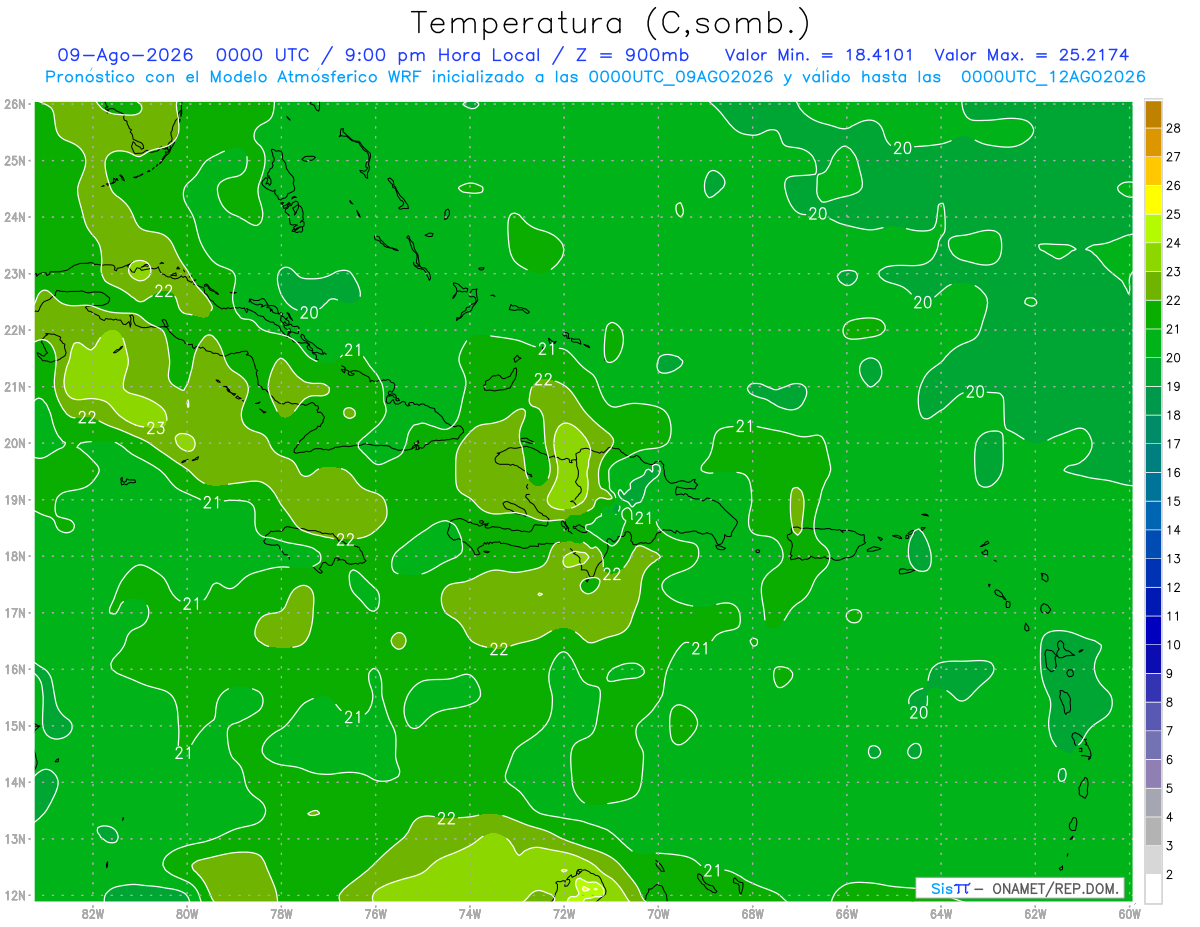This screenshot has width=1200, height=927.
Task: Click the "66W" longitude axis label
Action: click(846, 913)
